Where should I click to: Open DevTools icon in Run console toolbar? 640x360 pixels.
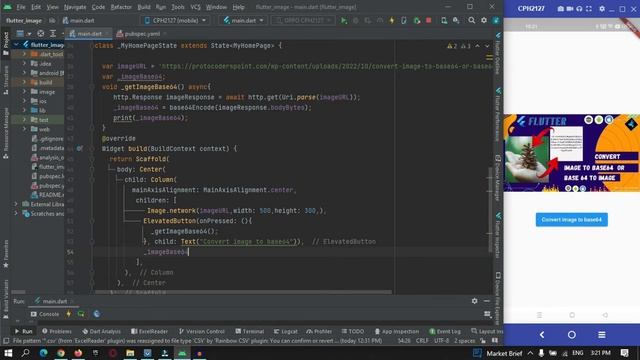(97, 314)
